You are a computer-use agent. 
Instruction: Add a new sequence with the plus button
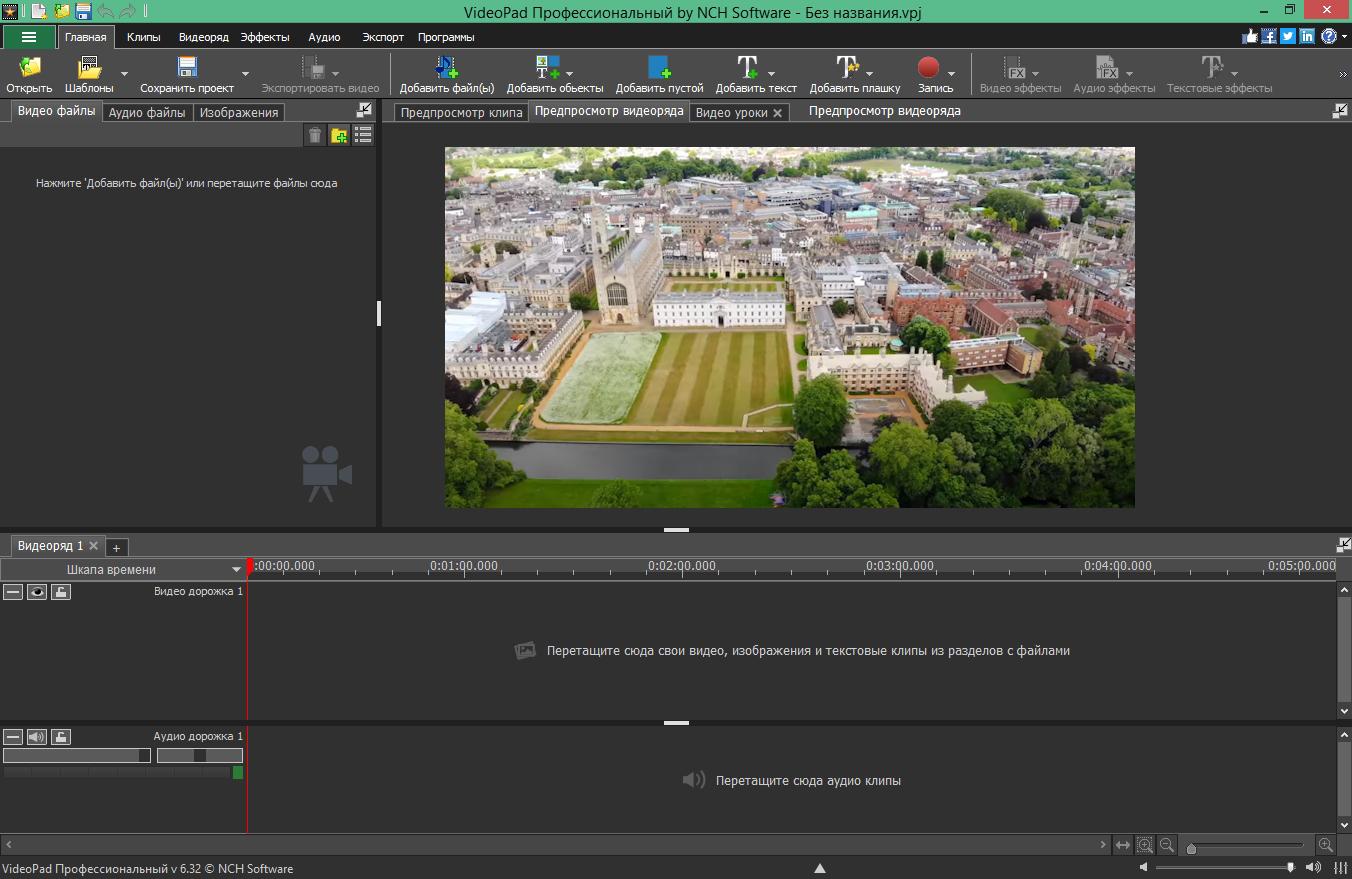pyautogui.click(x=116, y=547)
